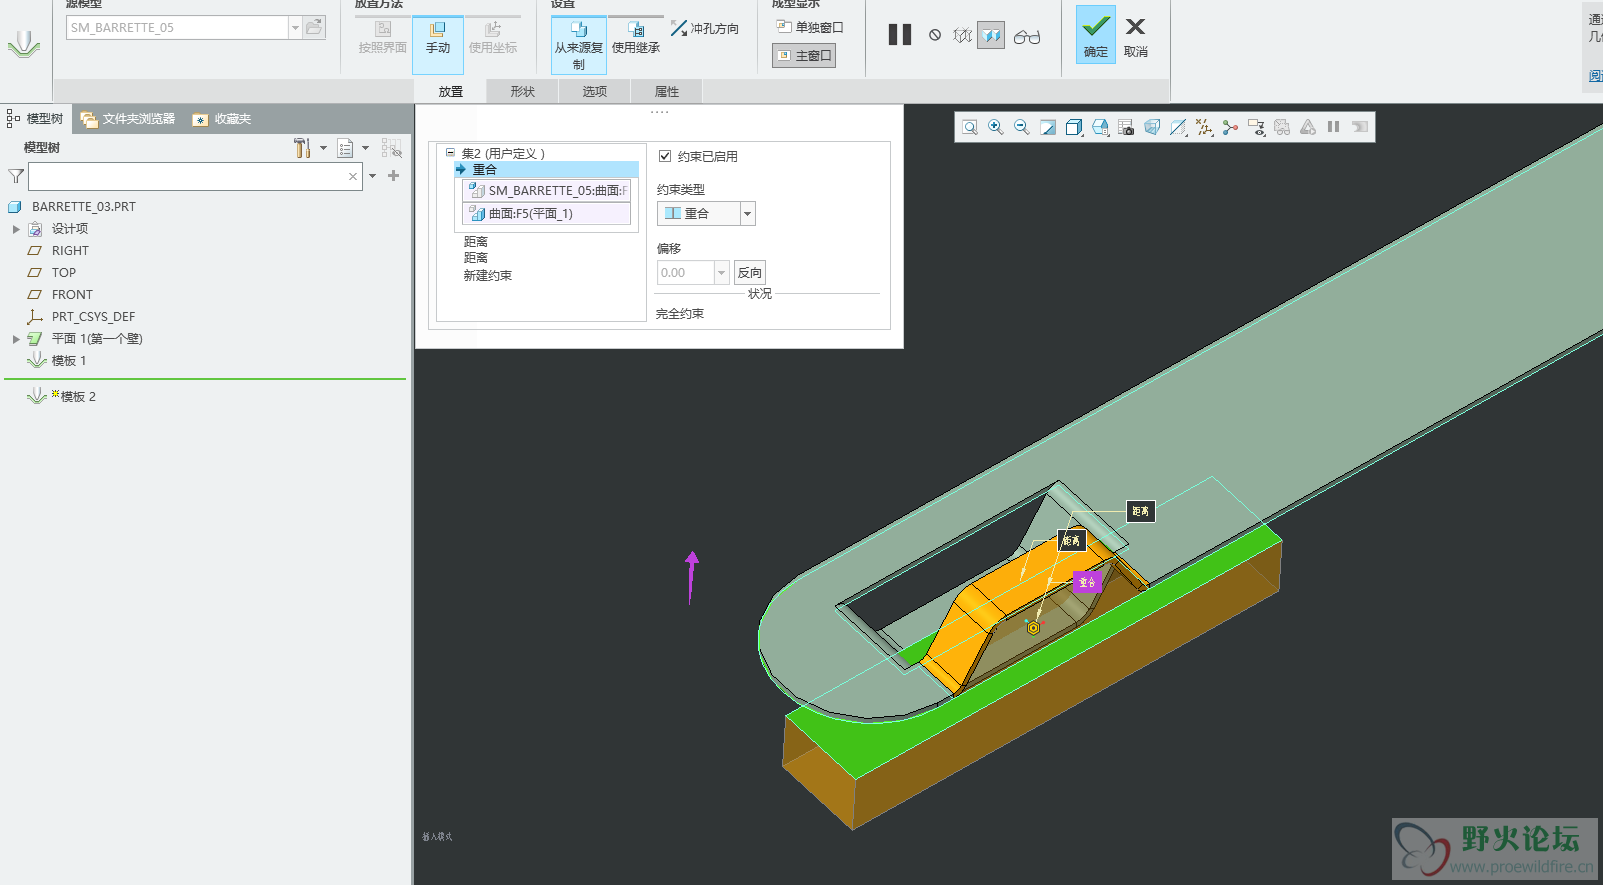Click the purple 重合 tag in the viewport
The height and width of the screenshot is (885, 1603).
(1087, 582)
